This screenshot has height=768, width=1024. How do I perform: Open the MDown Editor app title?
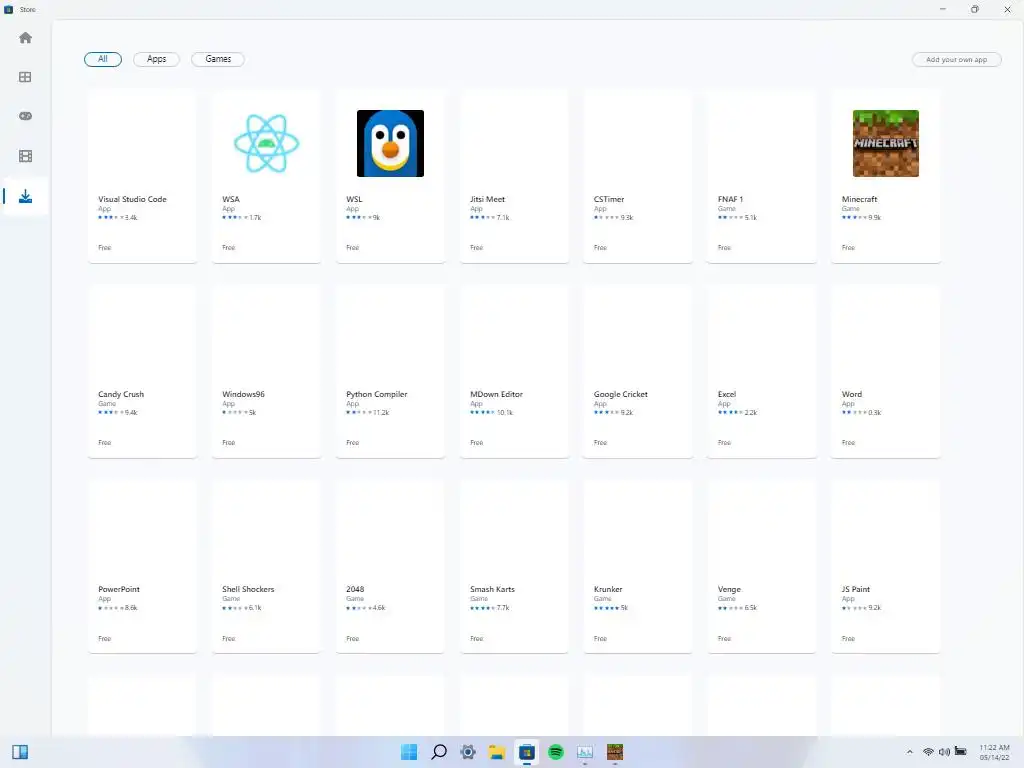(496, 394)
